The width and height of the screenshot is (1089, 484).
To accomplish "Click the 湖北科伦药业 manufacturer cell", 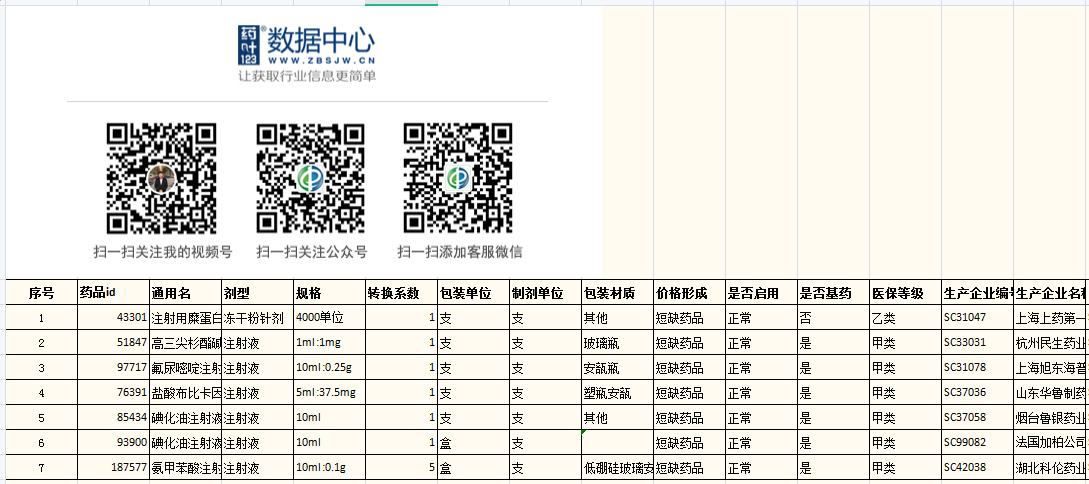I will coord(1051,468).
